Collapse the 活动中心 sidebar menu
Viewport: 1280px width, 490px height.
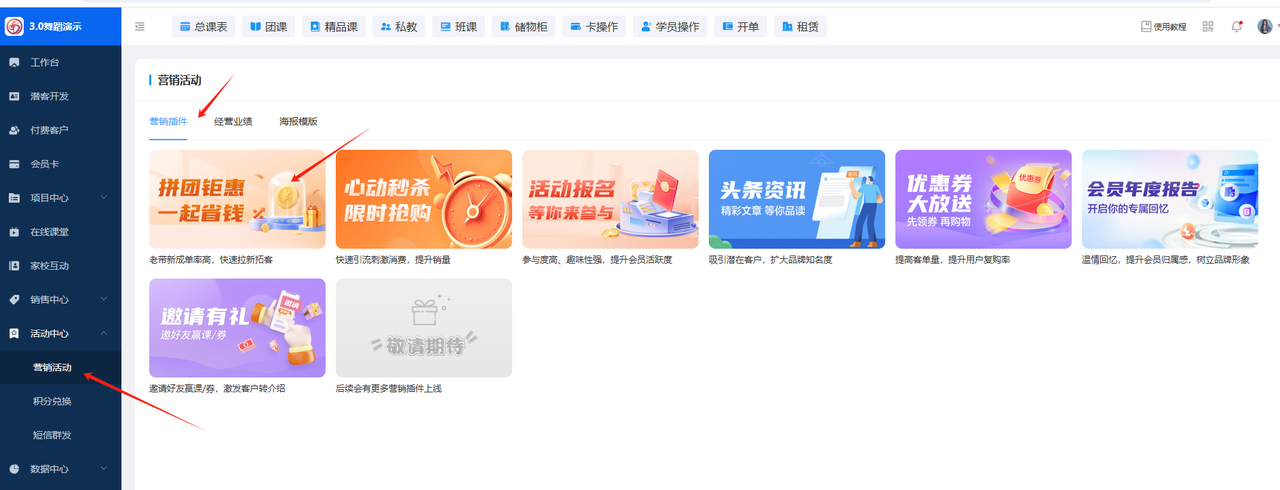(x=104, y=333)
